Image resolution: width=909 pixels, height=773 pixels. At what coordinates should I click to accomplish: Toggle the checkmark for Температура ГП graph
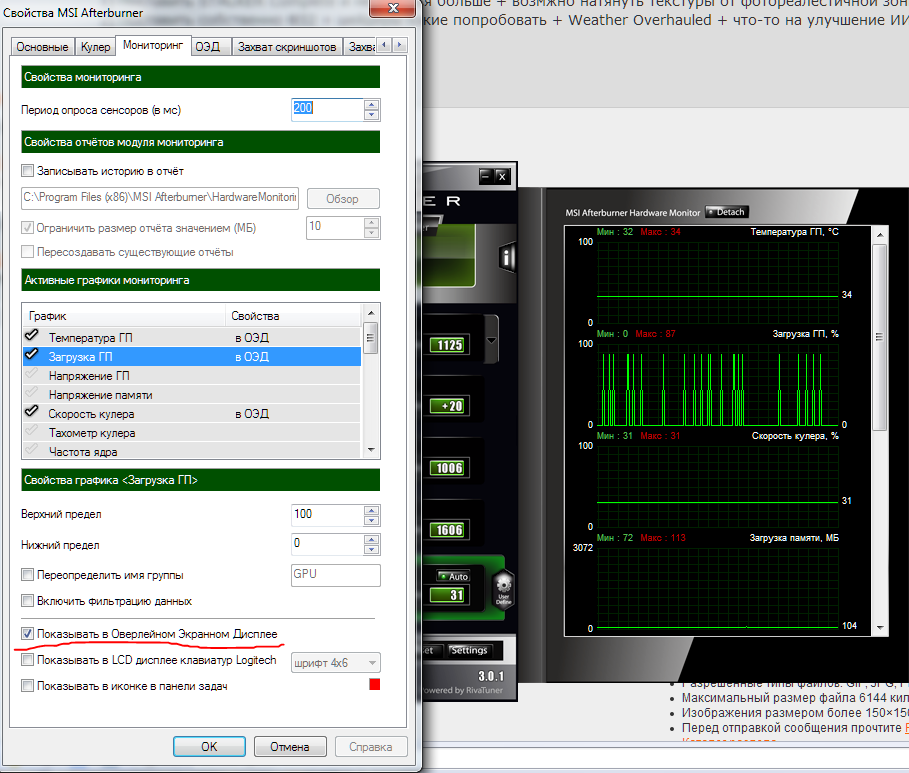[x=31, y=336]
